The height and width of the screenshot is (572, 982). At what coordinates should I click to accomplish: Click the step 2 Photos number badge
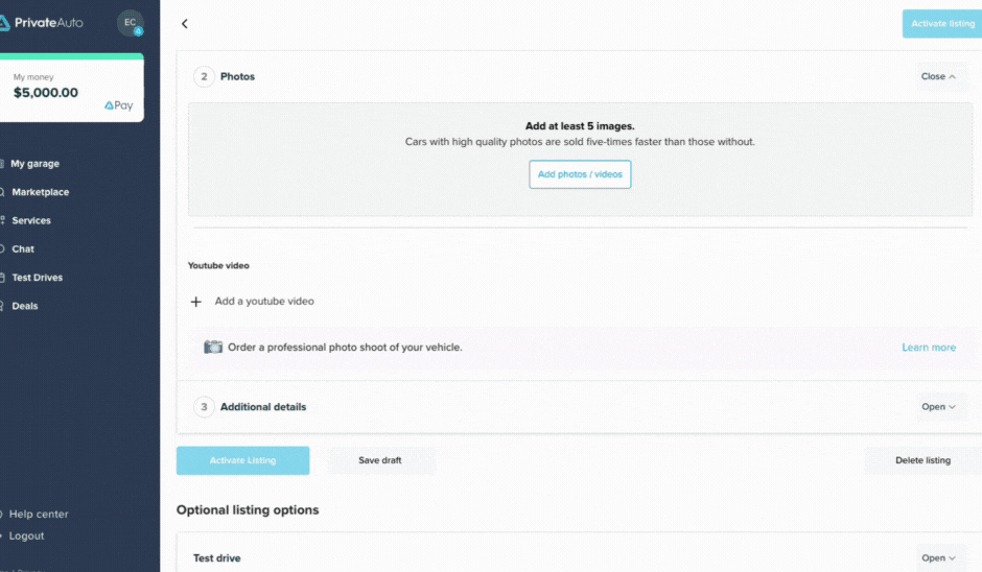pyautogui.click(x=204, y=76)
